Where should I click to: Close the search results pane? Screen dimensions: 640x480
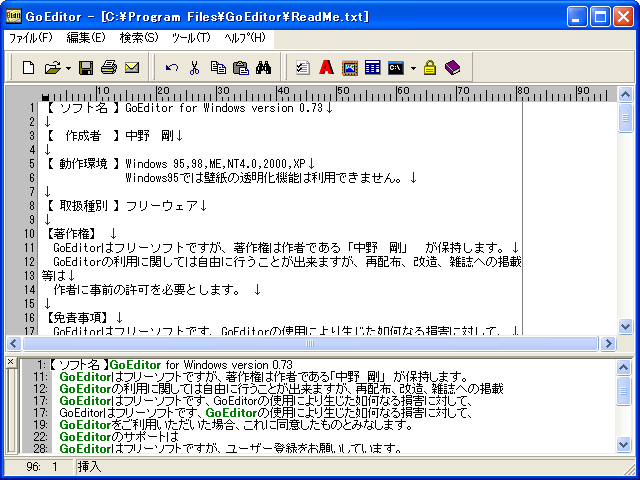click(11, 362)
